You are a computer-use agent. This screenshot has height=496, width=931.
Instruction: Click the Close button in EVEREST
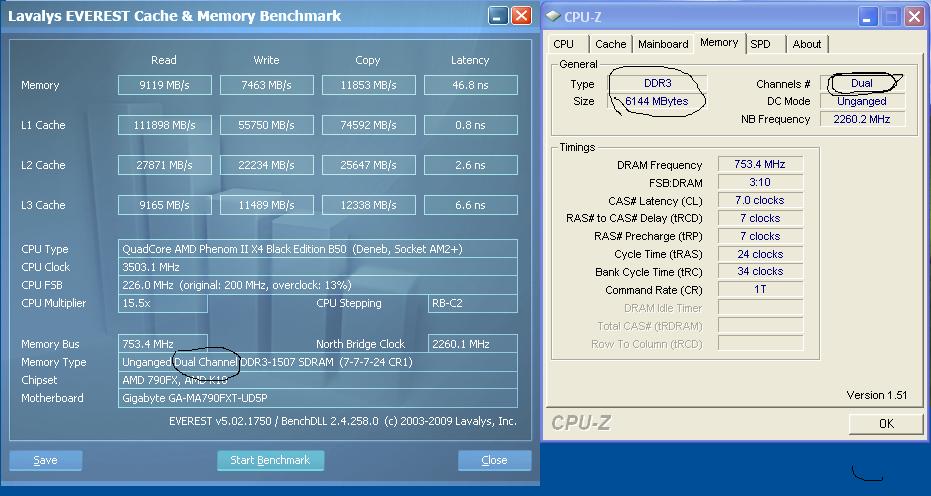494,460
